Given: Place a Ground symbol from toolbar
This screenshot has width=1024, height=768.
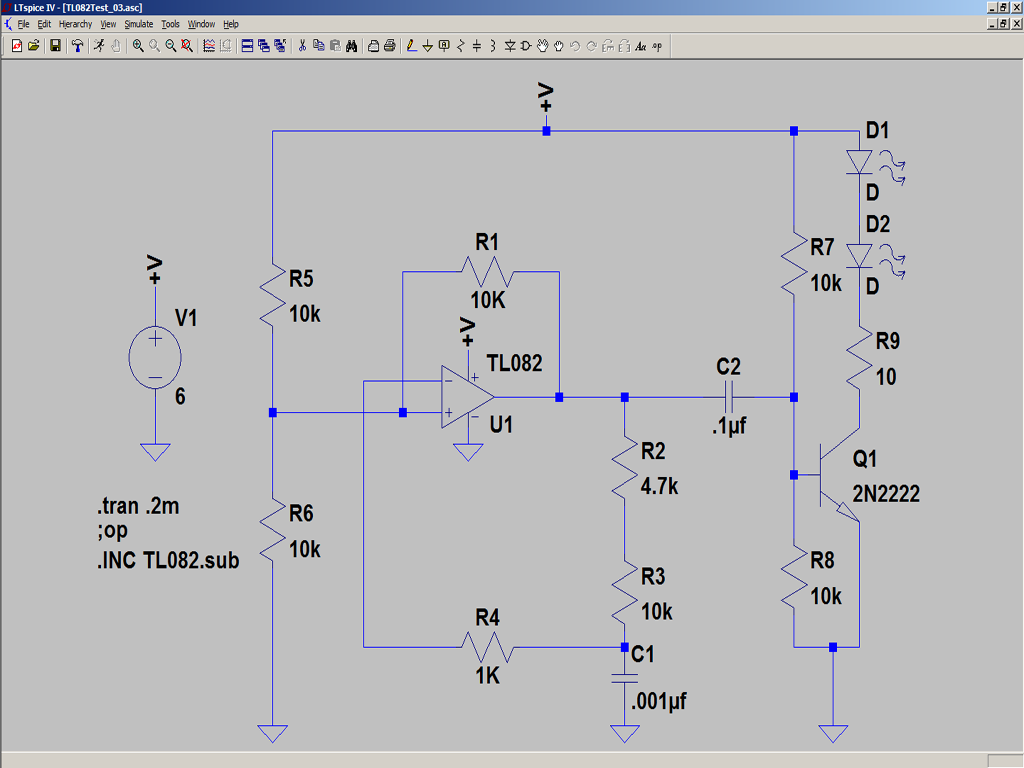Looking at the screenshot, I should pos(428,46).
